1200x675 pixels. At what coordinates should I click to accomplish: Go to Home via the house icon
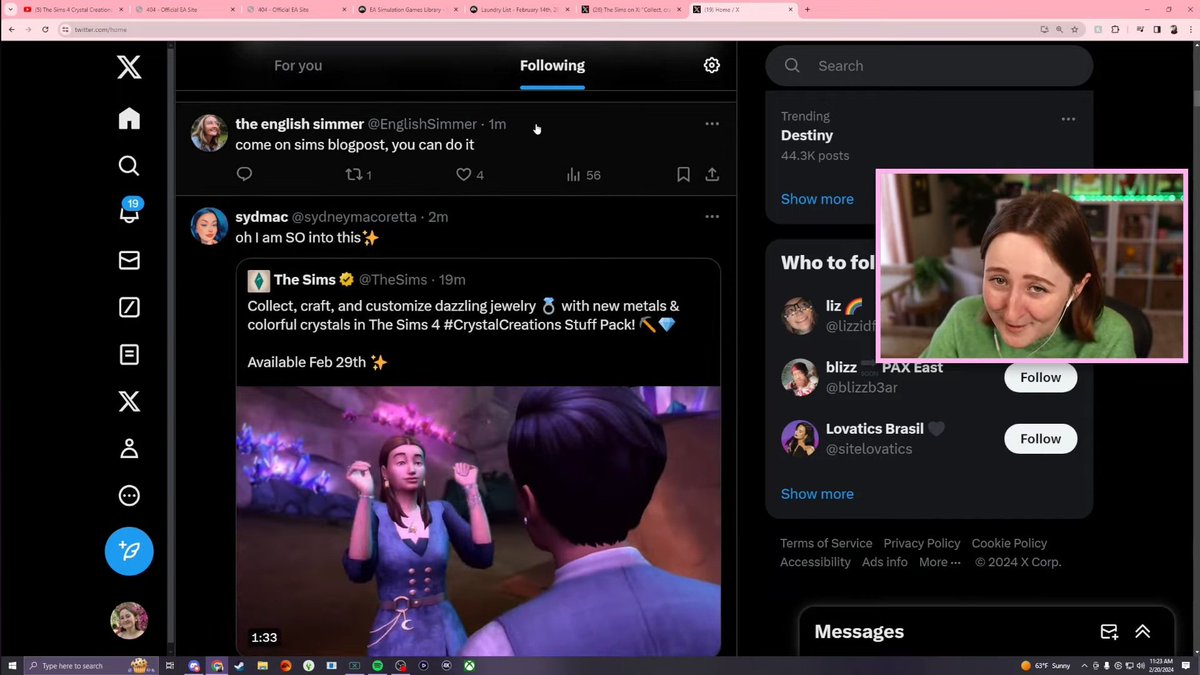click(x=129, y=119)
